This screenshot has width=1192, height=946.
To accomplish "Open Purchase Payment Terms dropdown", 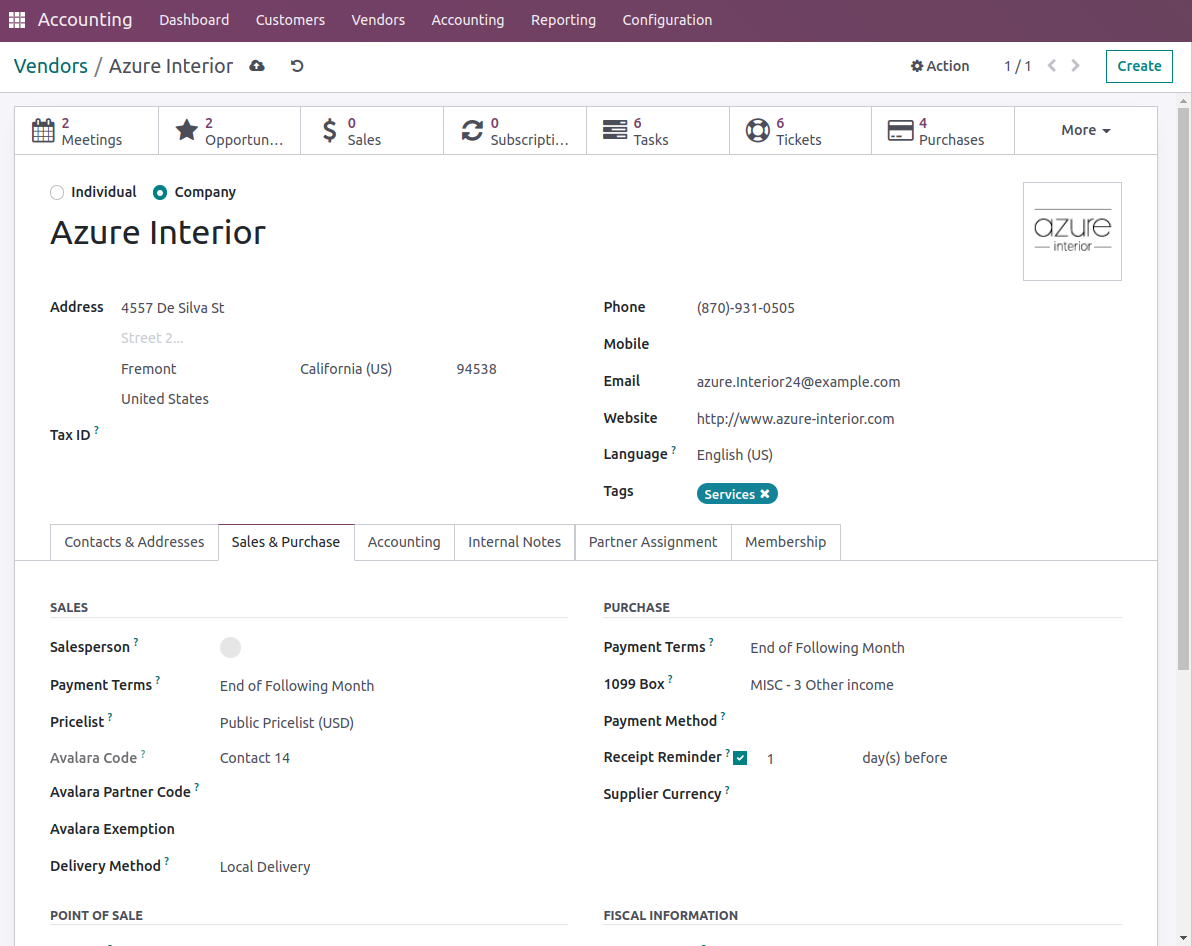I will pos(827,648).
